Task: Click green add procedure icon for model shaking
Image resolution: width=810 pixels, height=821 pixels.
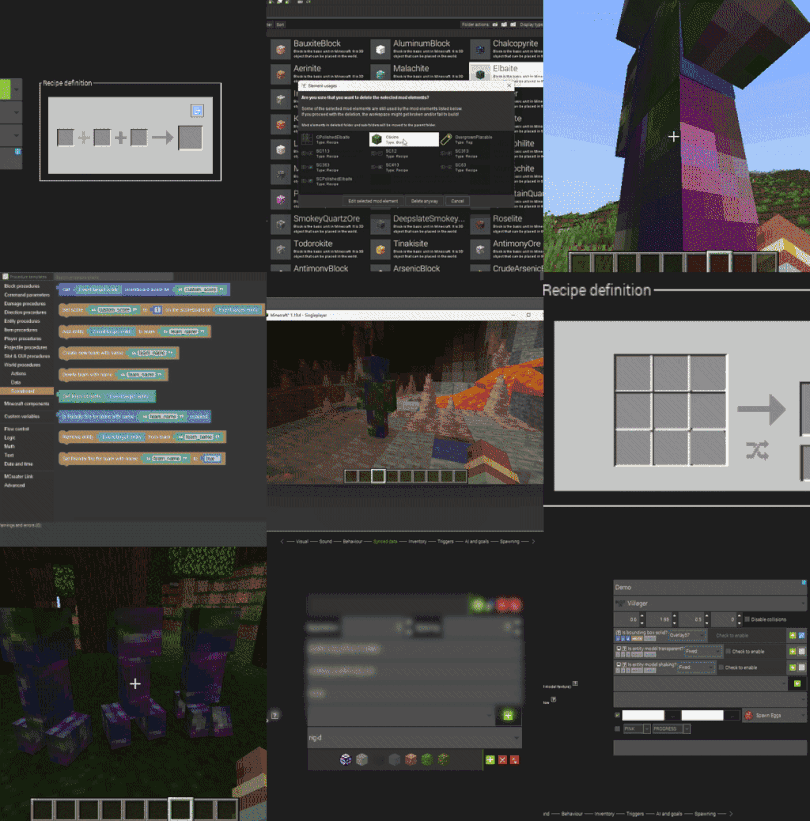Action: [x=792, y=667]
